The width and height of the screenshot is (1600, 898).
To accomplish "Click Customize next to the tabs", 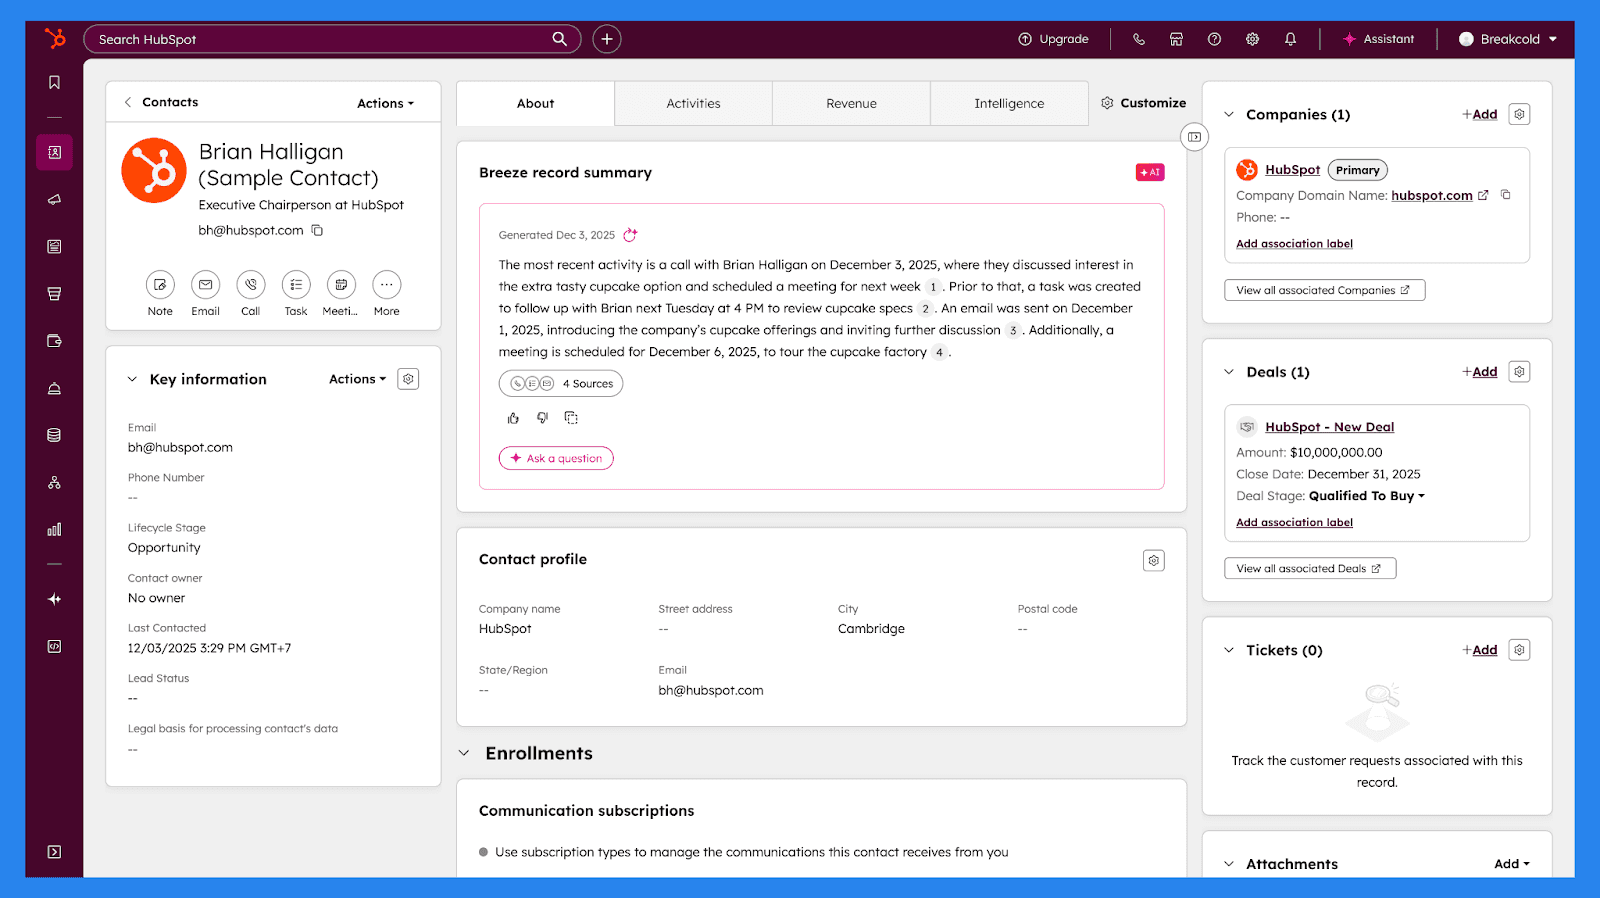I will coord(1143,103).
